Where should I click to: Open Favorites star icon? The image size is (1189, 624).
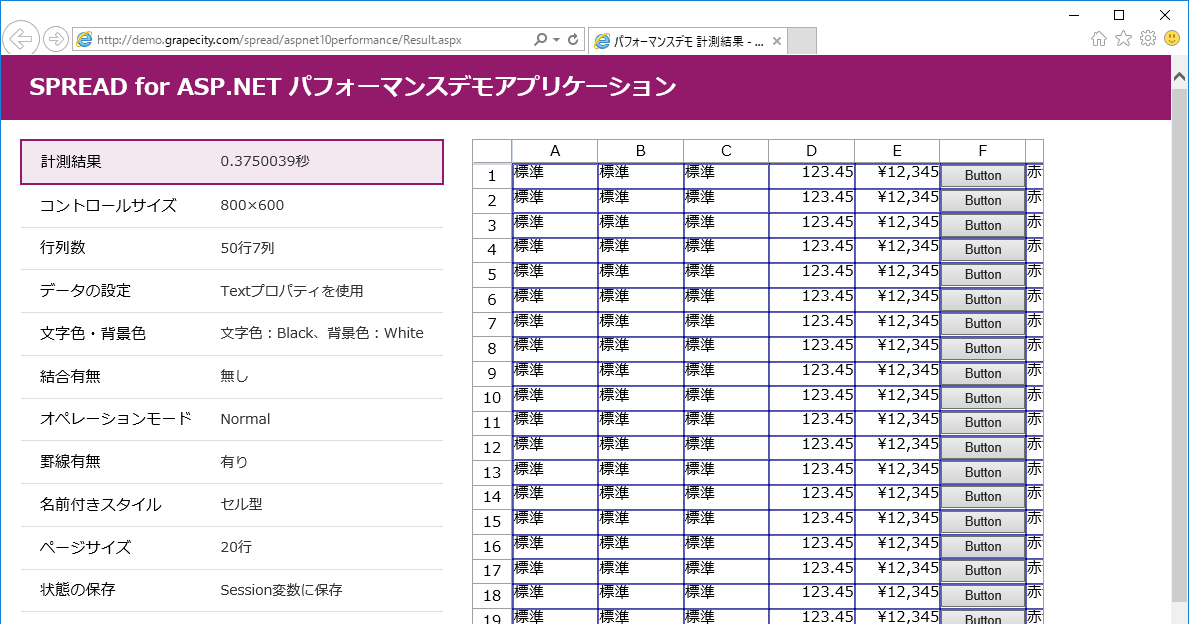(1123, 39)
